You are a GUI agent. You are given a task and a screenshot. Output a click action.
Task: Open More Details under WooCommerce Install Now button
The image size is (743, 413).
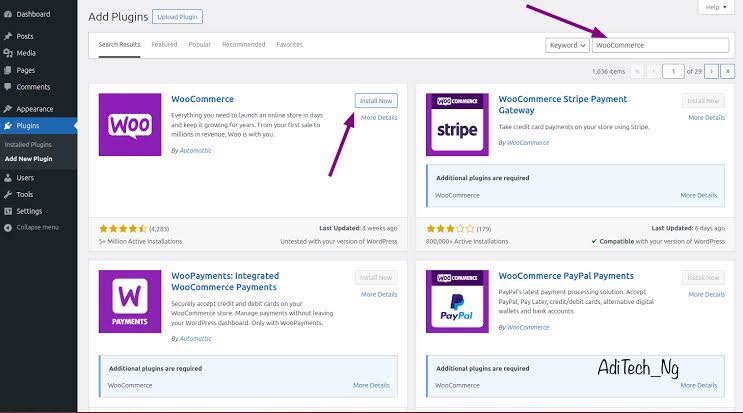[379, 117]
